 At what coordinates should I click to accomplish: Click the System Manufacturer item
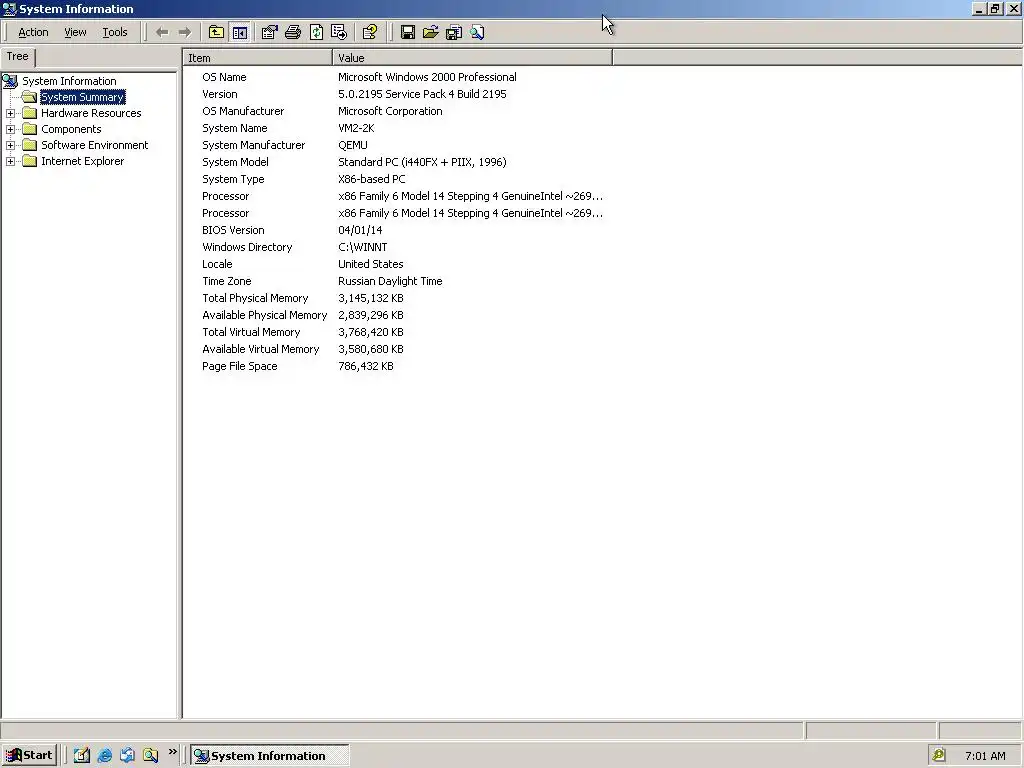(x=253, y=145)
